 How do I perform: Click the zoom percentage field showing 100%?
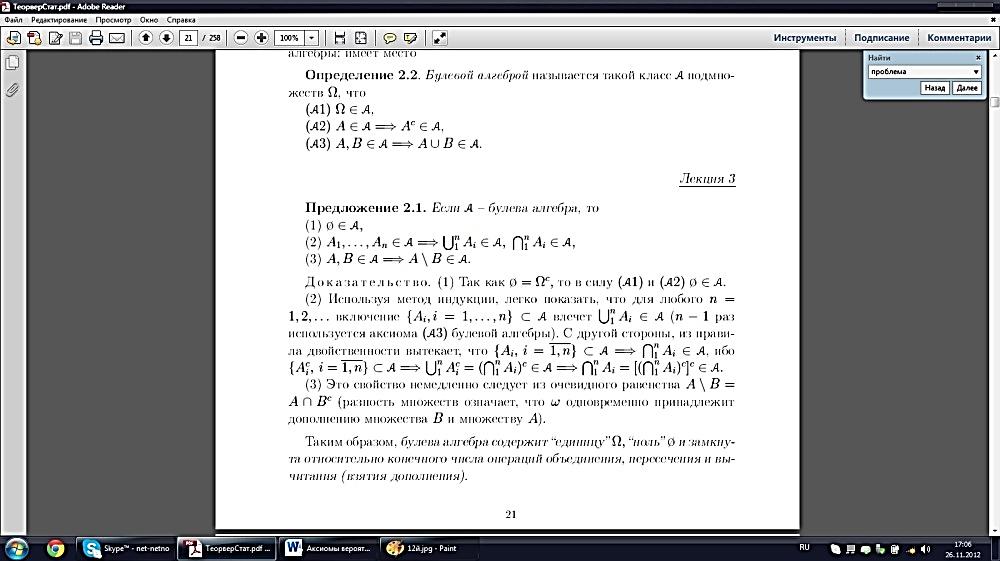[289, 38]
